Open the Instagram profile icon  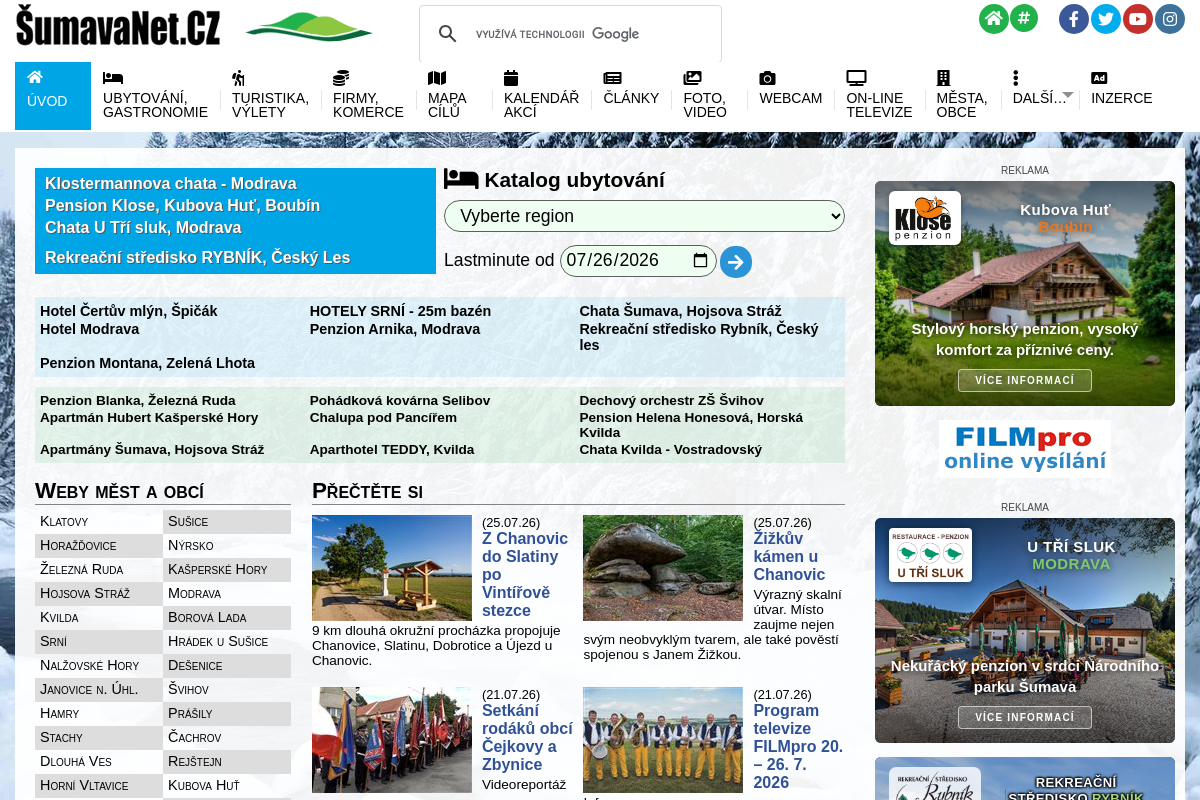tap(1170, 19)
